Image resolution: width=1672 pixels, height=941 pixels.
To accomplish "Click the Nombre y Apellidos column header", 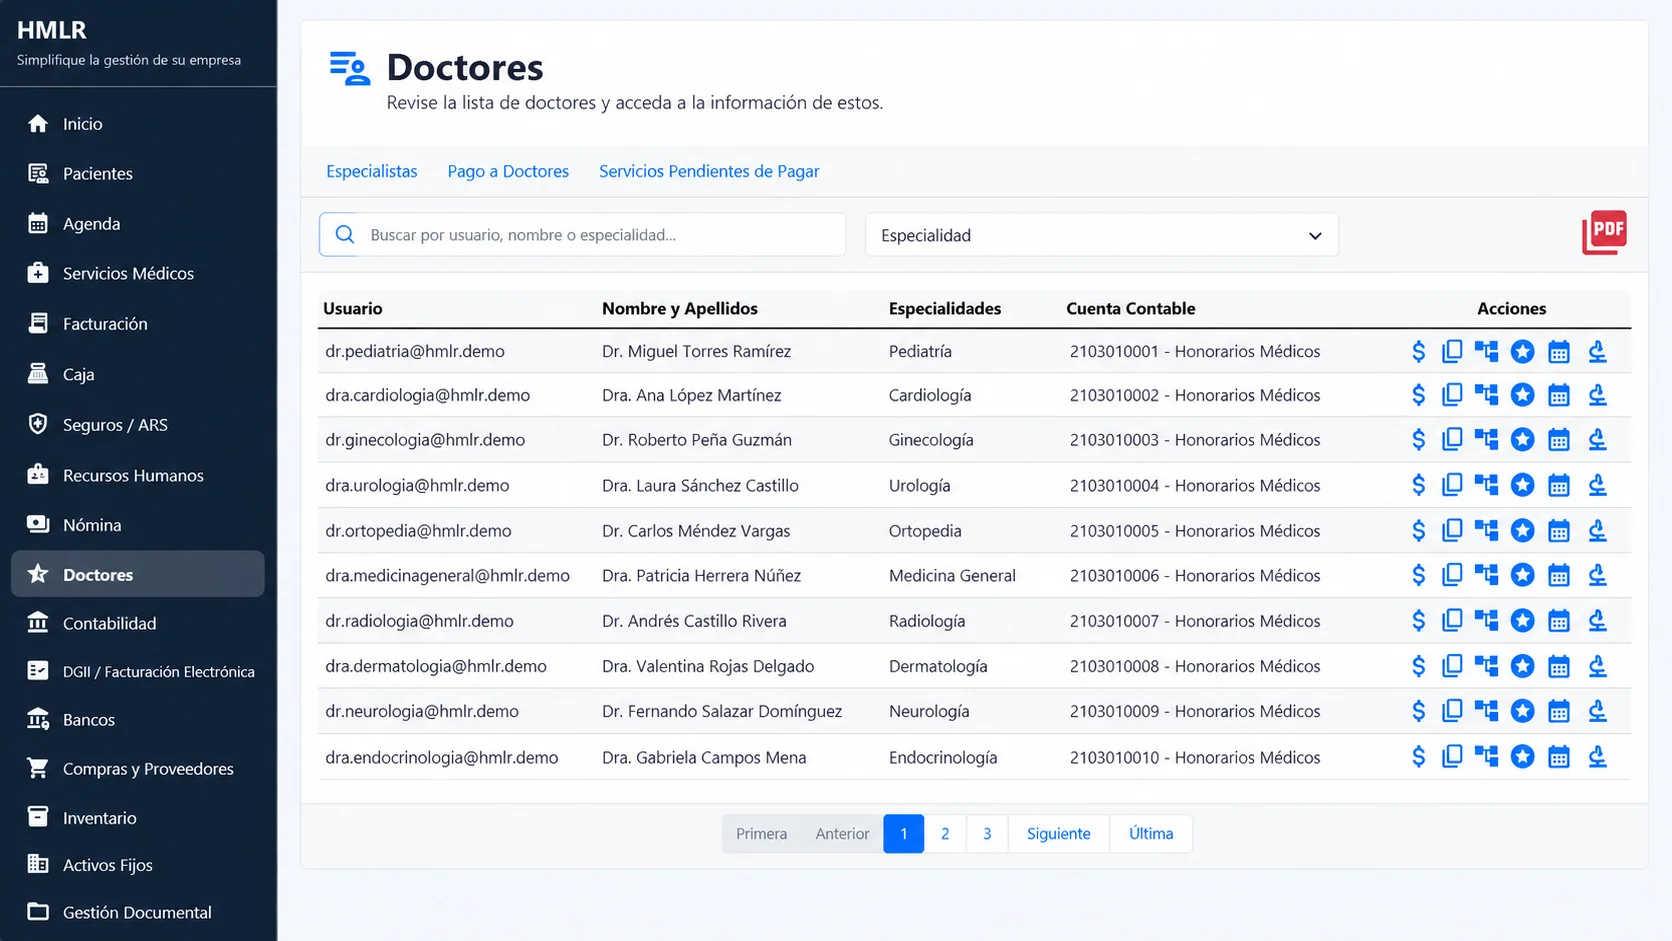I will pos(680,308).
